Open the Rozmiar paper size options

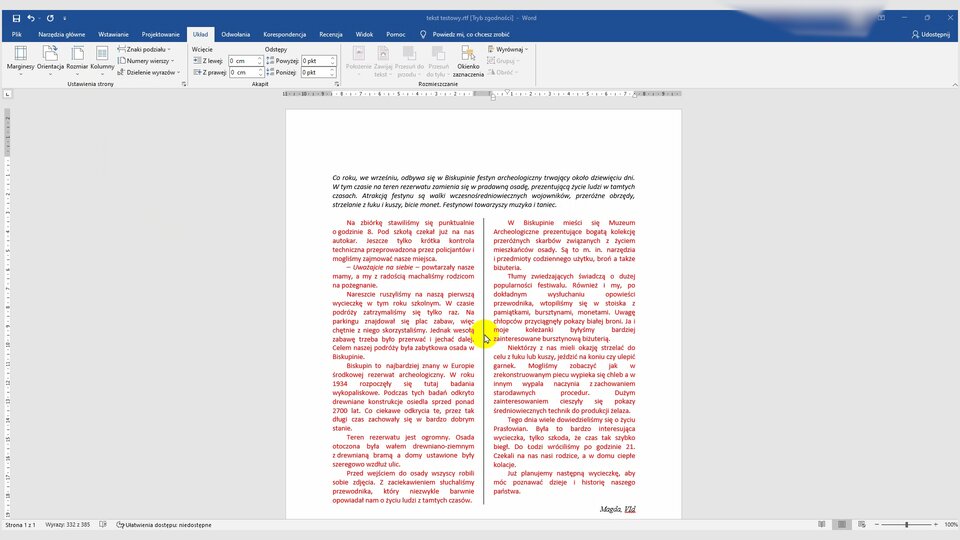point(77,58)
